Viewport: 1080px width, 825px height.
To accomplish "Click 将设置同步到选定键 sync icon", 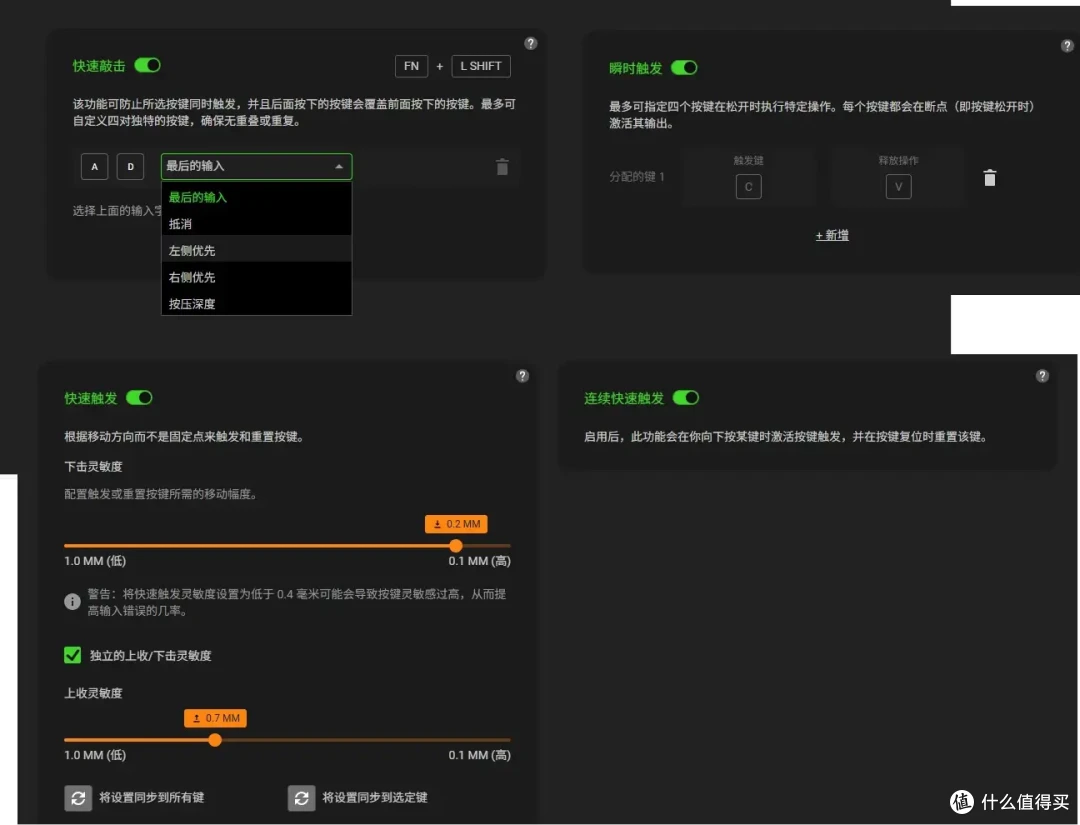I will coord(301,797).
